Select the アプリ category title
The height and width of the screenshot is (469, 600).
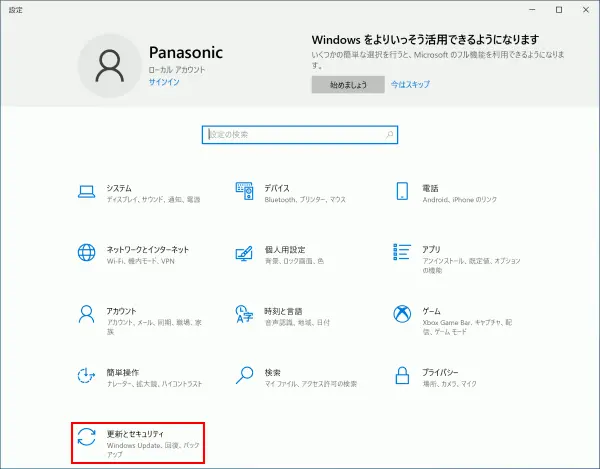tap(431, 249)
